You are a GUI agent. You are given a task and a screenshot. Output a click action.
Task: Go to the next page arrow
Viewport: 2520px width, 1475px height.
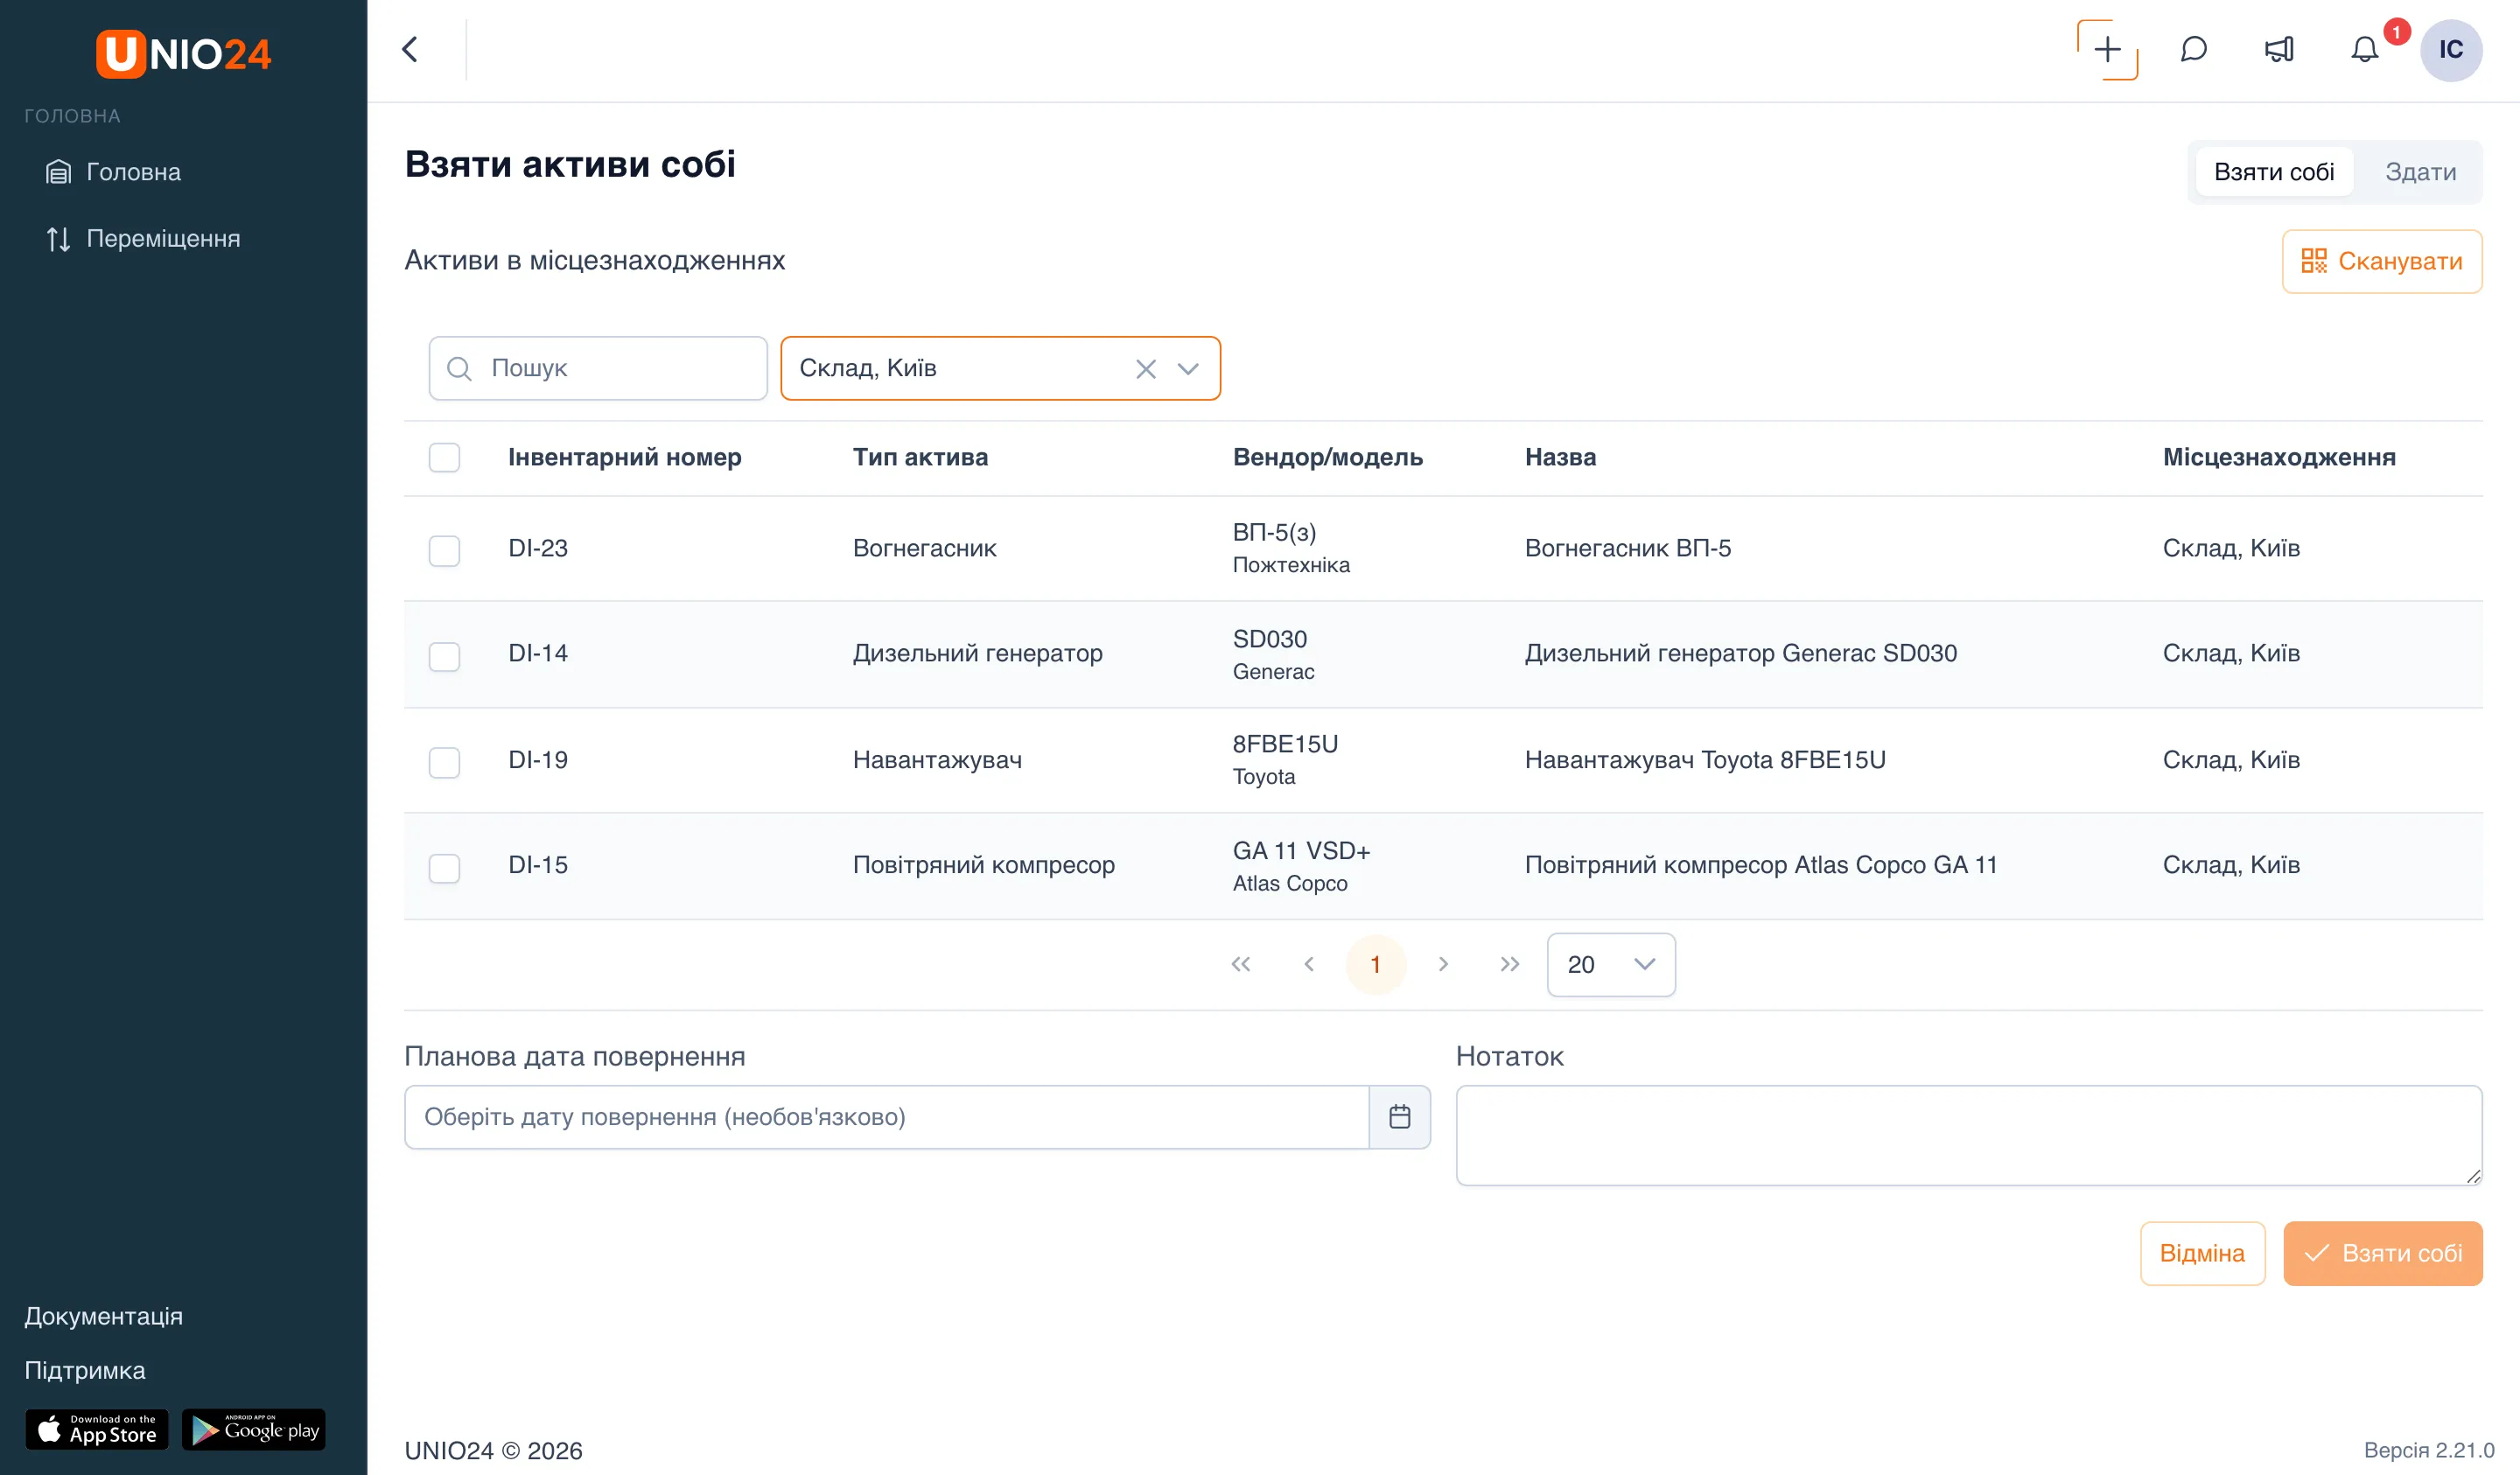click(x=1442, y=964)
